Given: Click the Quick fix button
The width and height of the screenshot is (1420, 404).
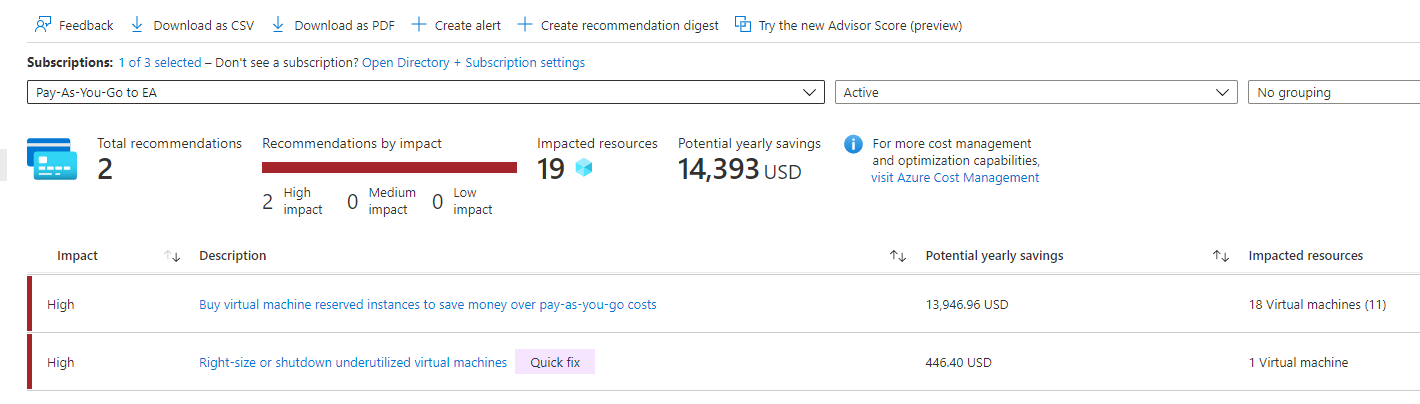Looking at the screenshot, I should coord(555,362).
